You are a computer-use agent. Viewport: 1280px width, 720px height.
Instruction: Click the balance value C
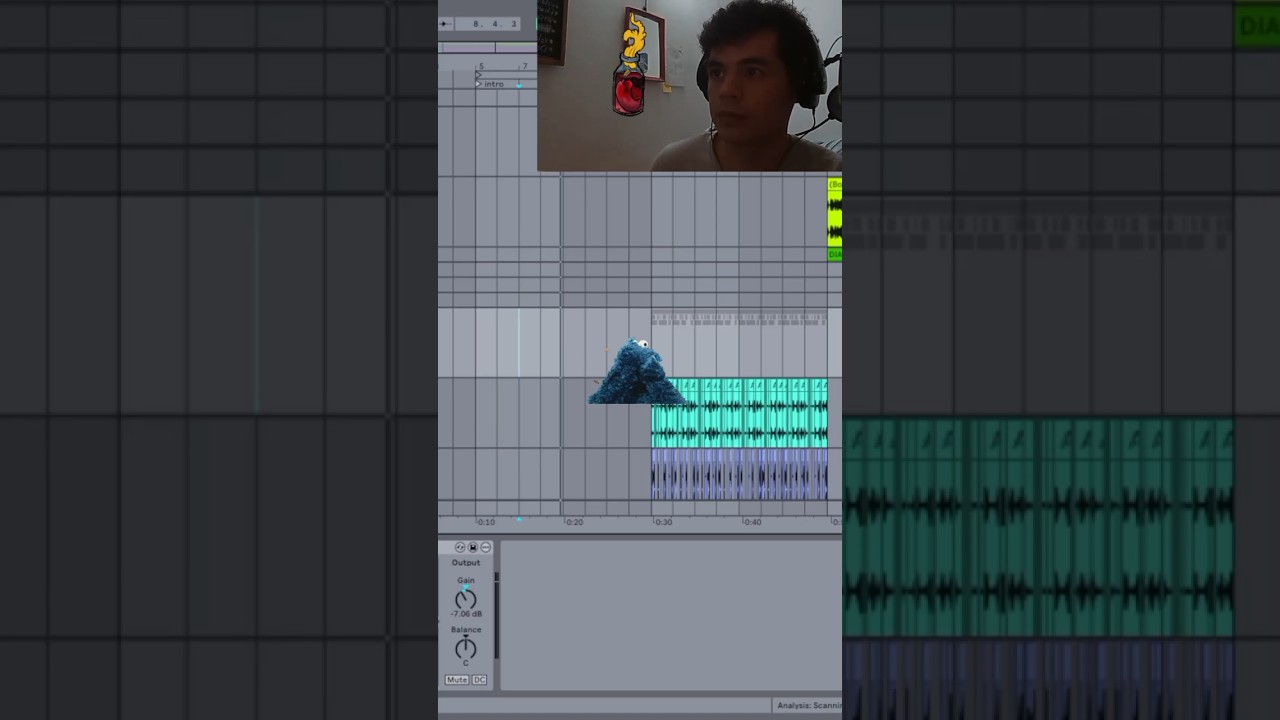[466, 663]
